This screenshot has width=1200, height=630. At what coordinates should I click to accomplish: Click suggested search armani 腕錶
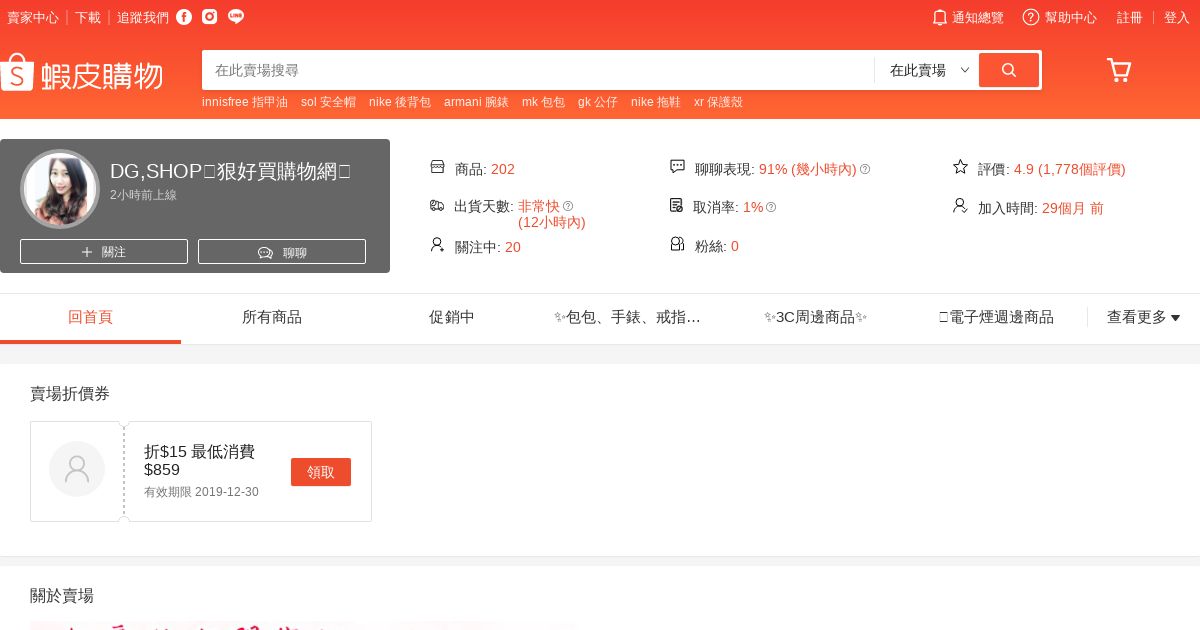[x=476, y=102]
